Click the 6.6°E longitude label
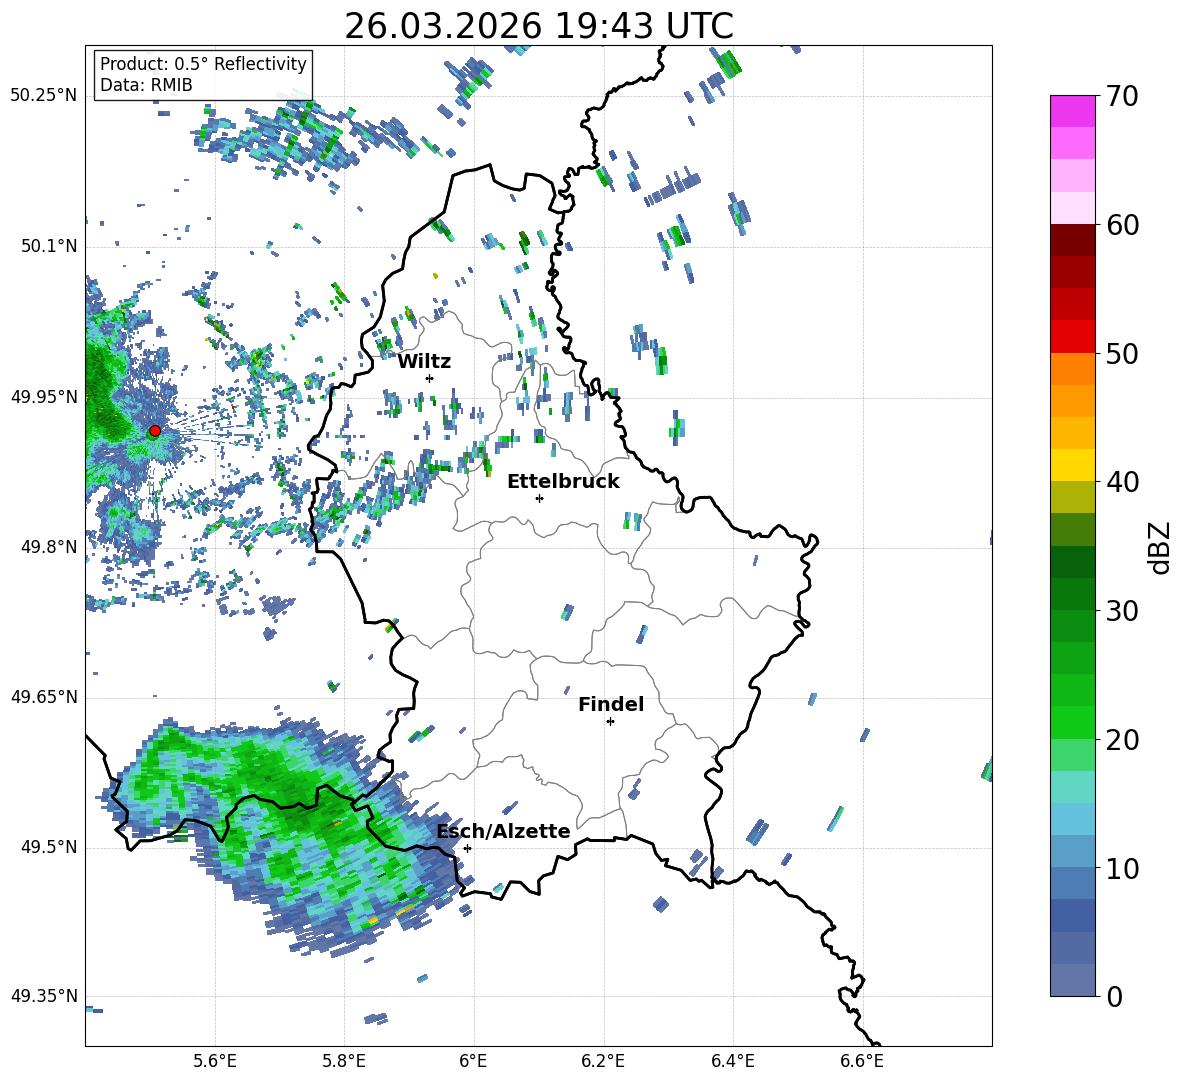 point(862,1061)
